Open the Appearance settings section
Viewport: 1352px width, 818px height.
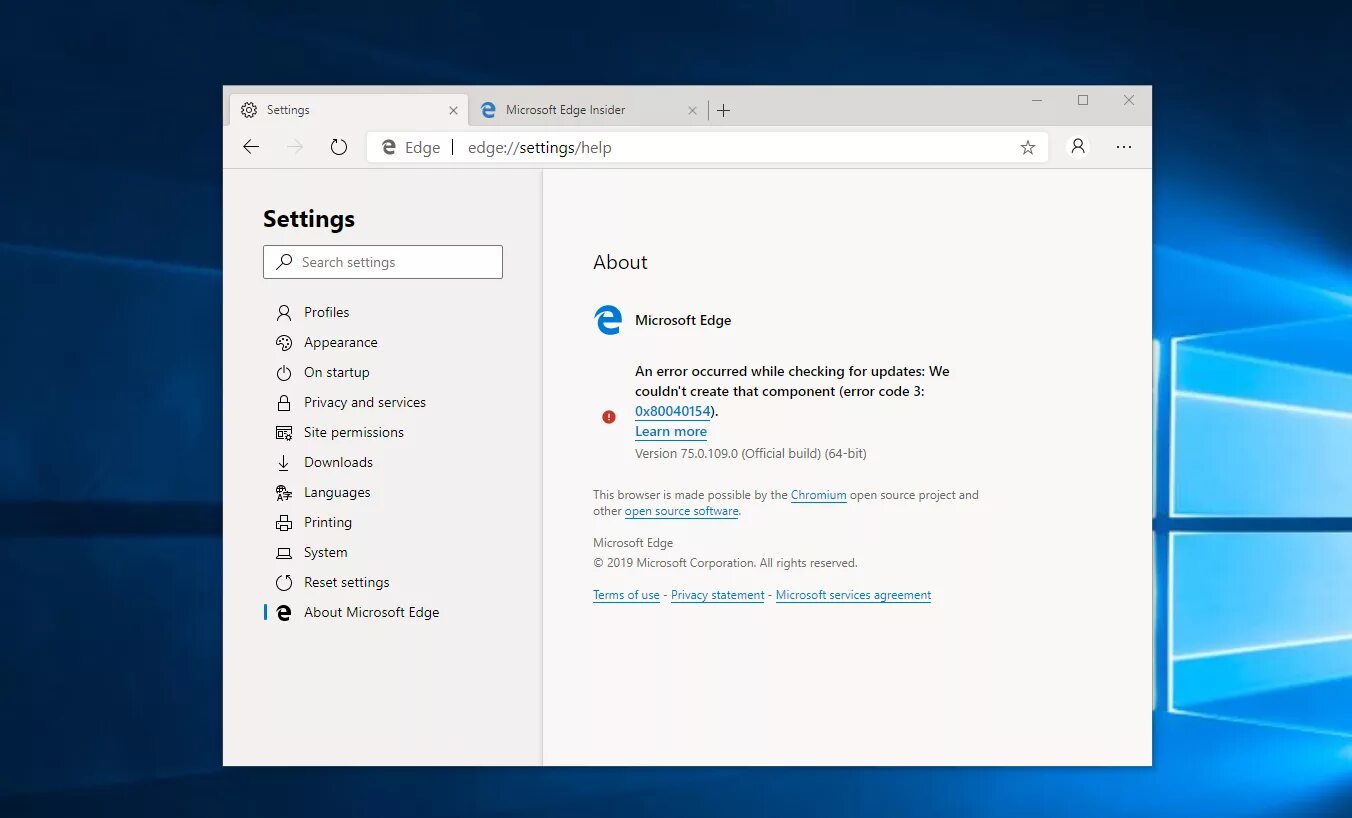coord(340,342)
